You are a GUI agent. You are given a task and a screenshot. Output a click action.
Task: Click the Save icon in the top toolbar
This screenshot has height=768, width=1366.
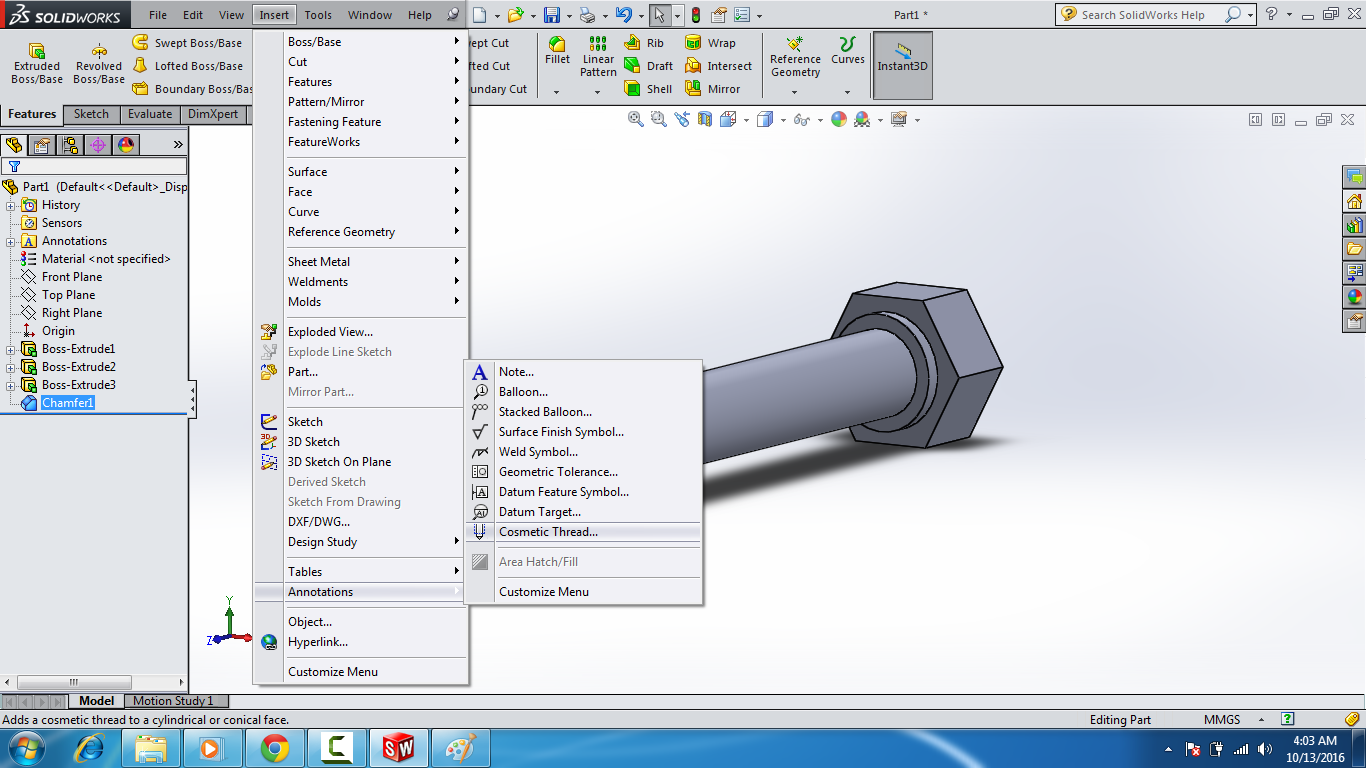click(x=552, y=15)
